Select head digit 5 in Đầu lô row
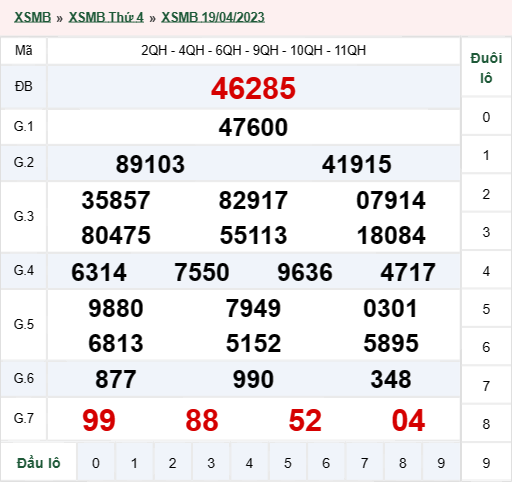512x482 pixels. (288, 463)
